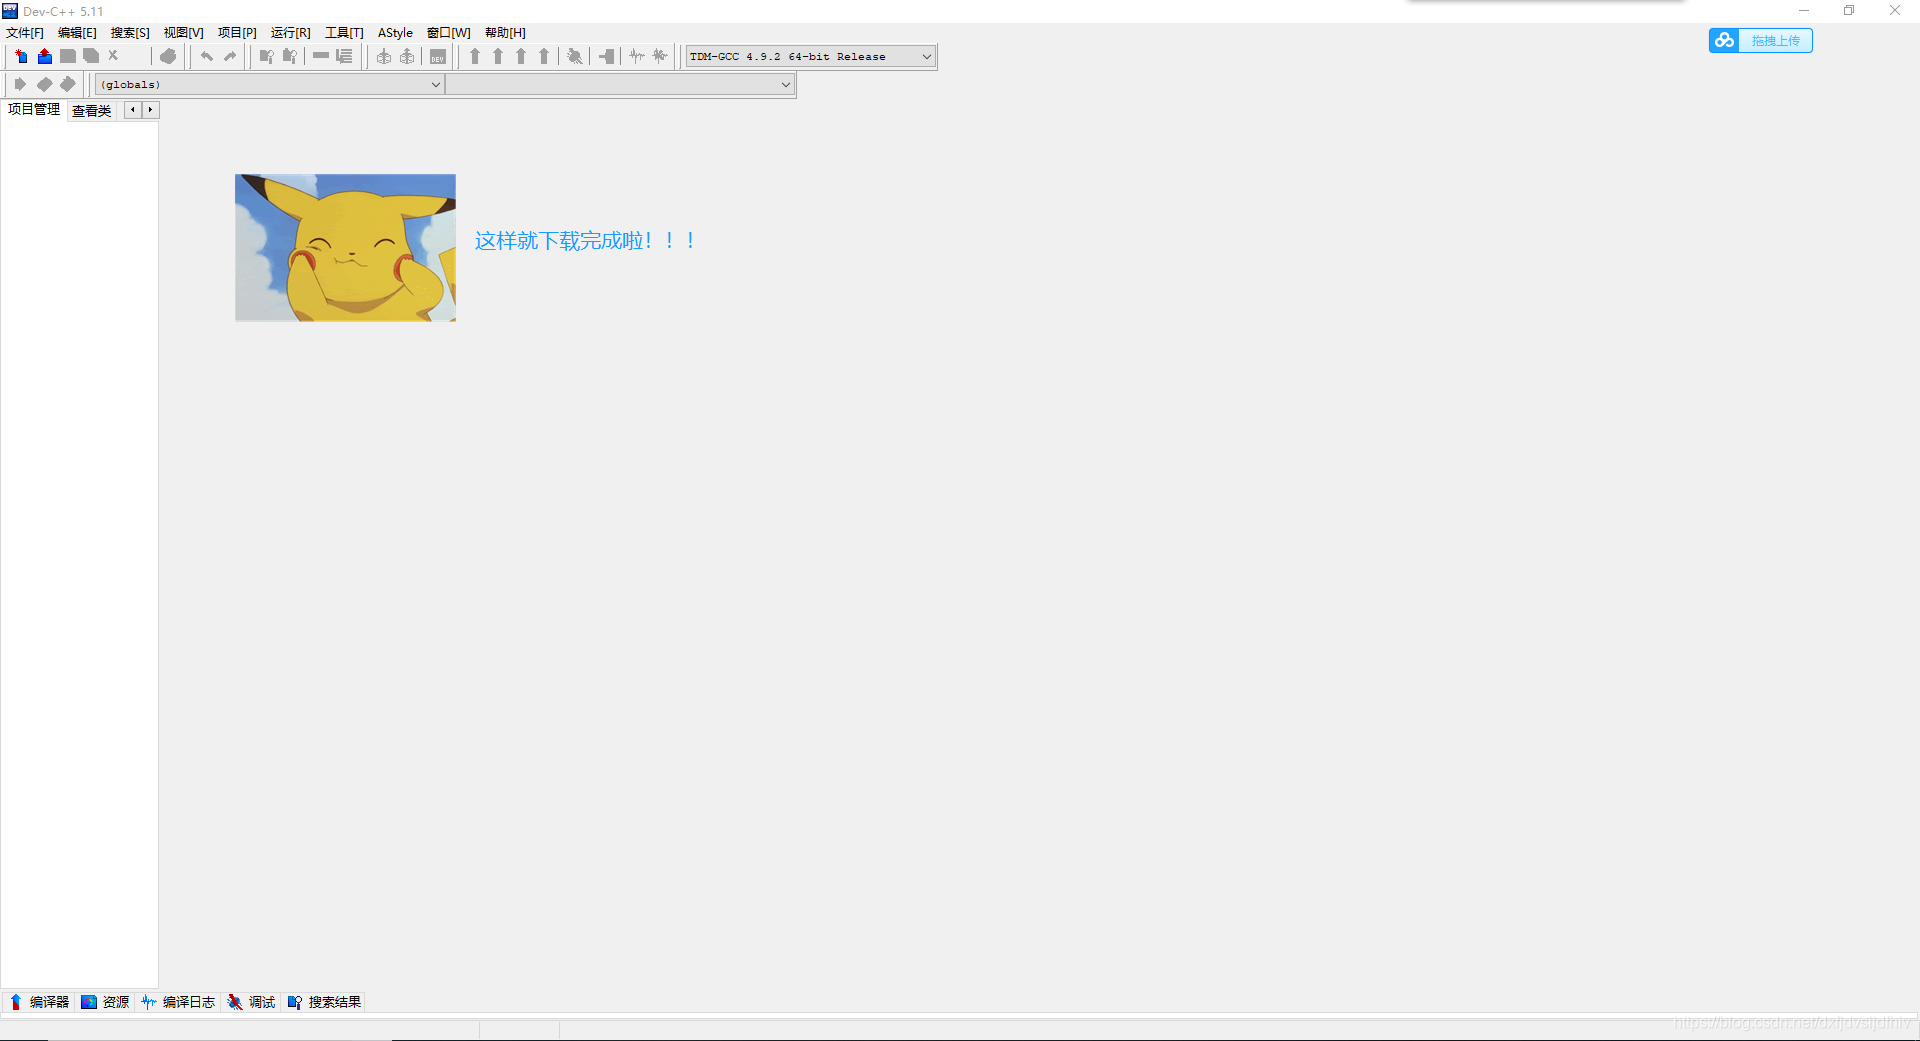Start debugging with the bug icon
This screenshot has width=1920, height=1041.
[575, 56]
